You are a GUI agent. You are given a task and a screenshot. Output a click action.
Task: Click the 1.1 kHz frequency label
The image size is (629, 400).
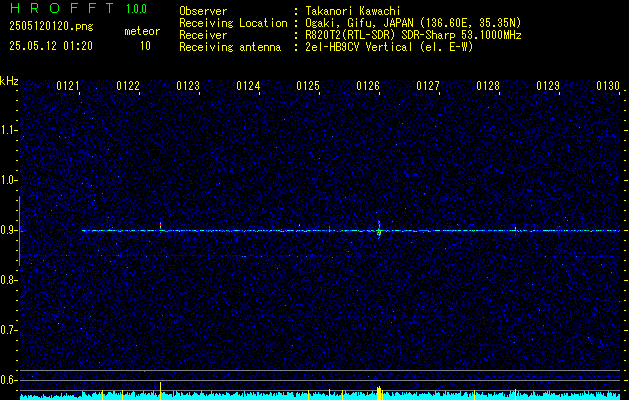(x=8, y=130)
